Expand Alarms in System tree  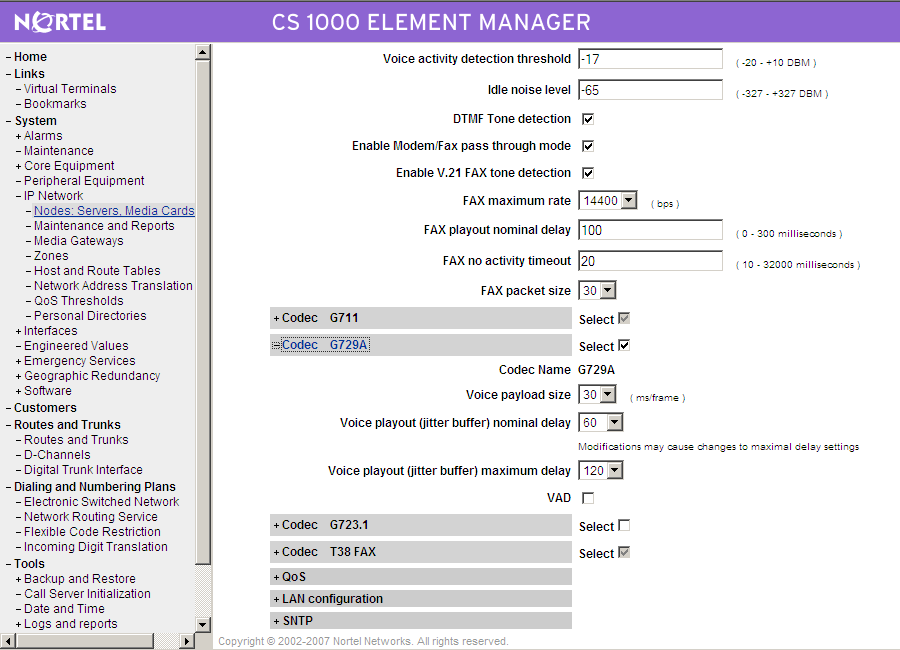tap(19, 136)
